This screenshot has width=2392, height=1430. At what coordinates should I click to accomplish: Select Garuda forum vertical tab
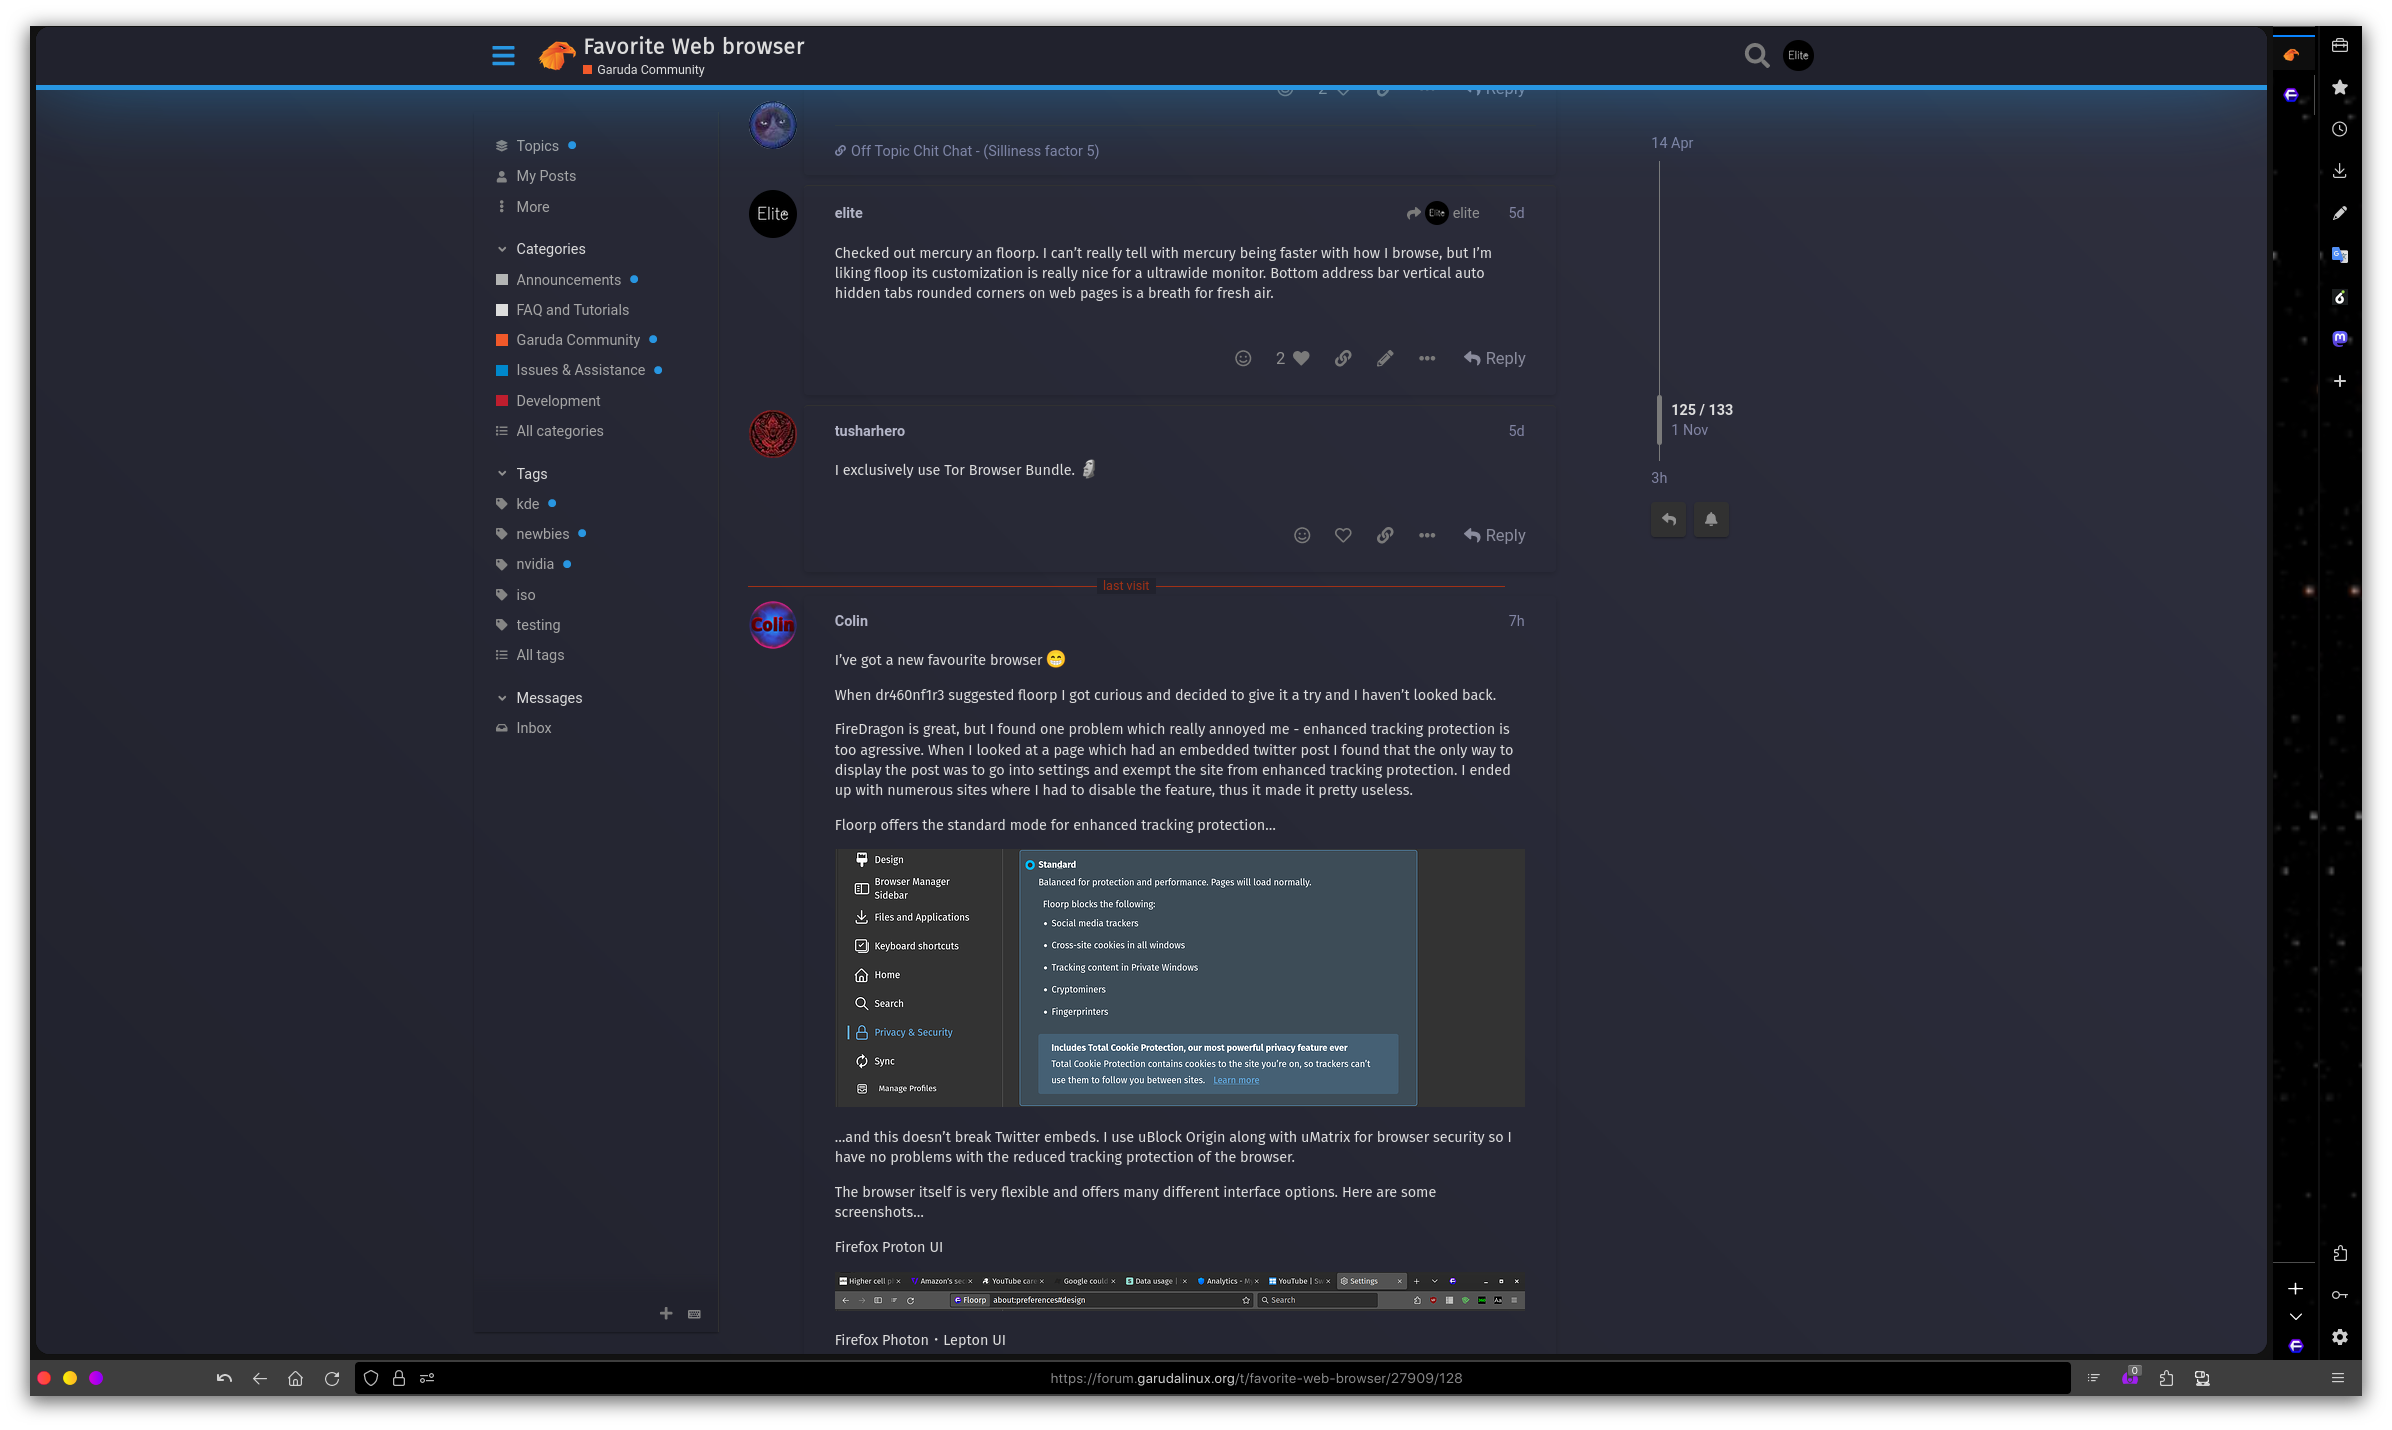tap(2291, 56)
